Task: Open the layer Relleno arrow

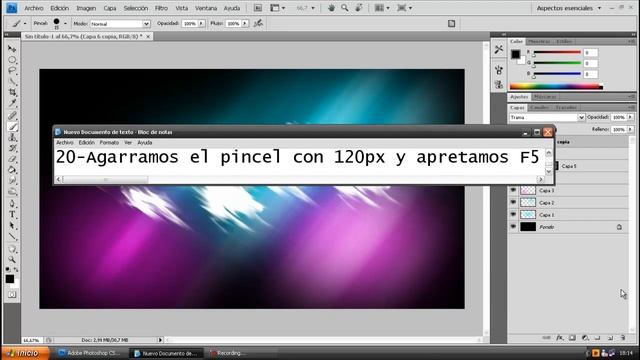Action: [x=630, y=129]
